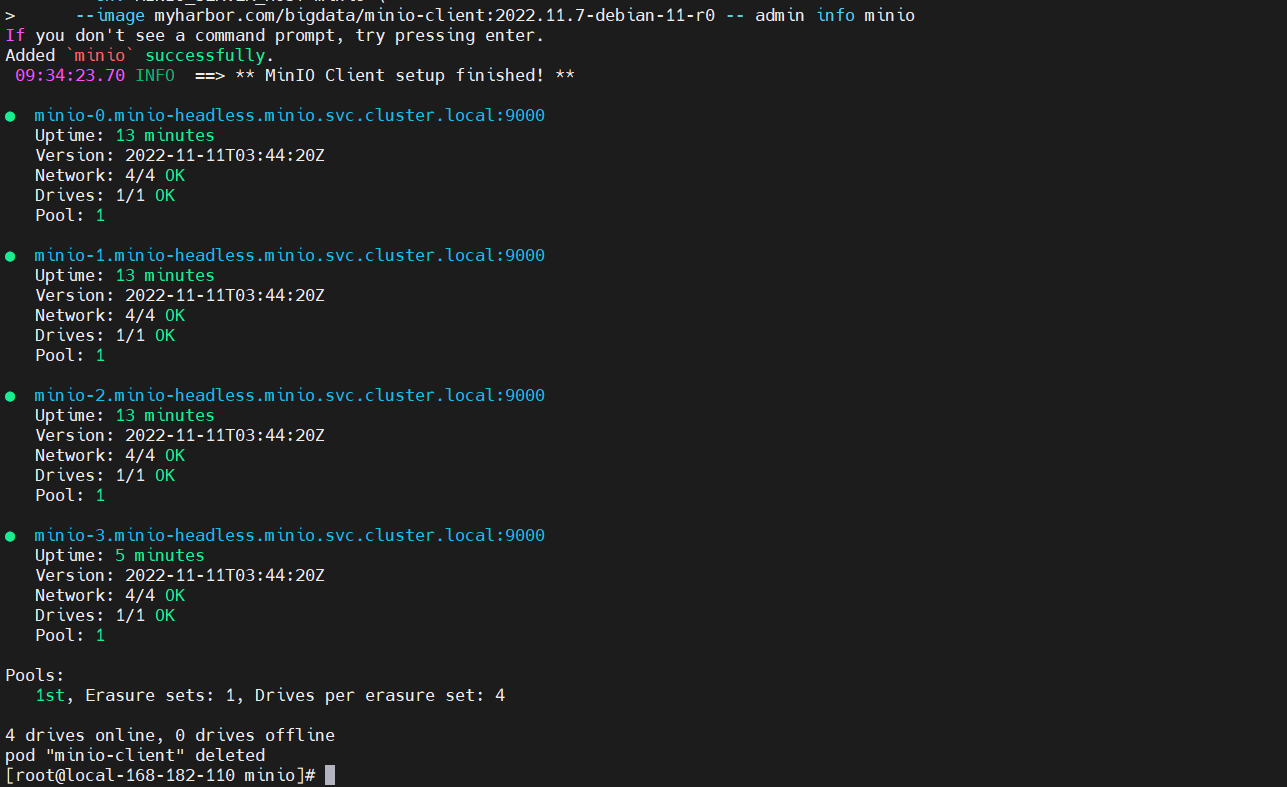Click the "5 minutes" uptime value of minio-3
The height and width of the screenshot is (787, 1287).
(x=160, y=556)
